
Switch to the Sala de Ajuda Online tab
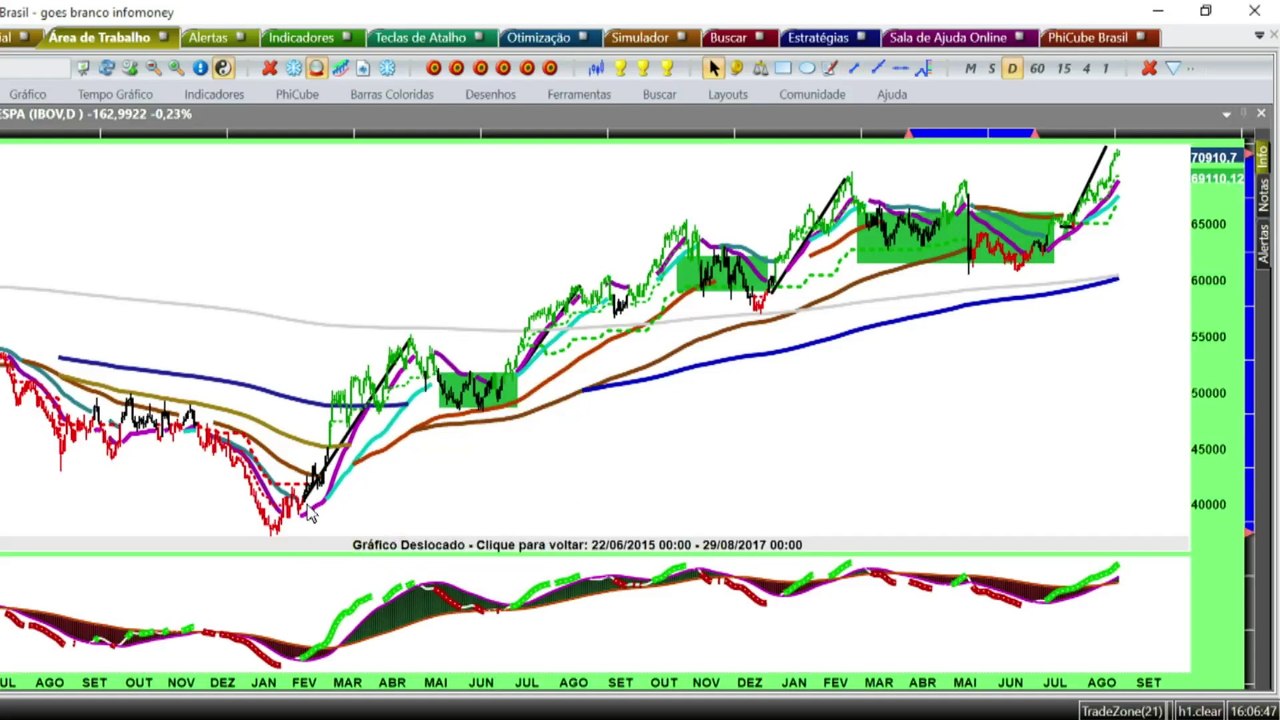click(958, 37)
